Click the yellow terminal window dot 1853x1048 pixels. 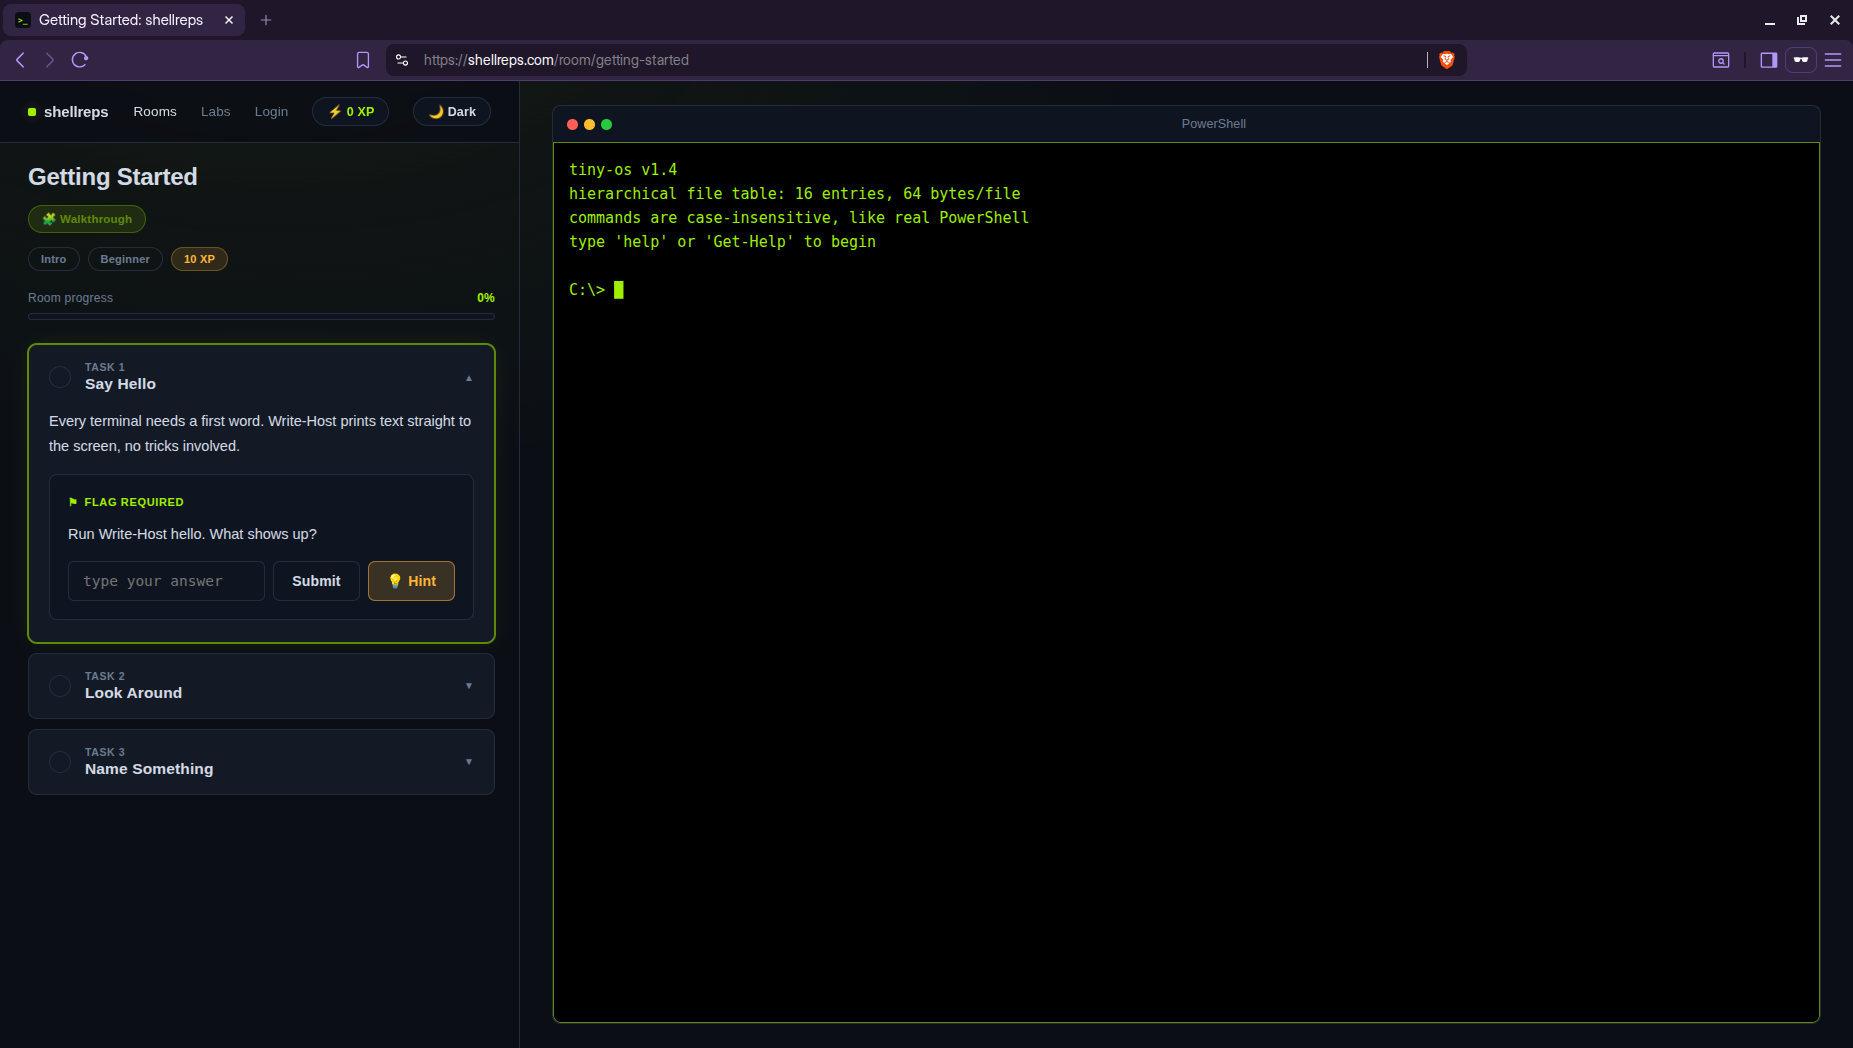(590, 124)
